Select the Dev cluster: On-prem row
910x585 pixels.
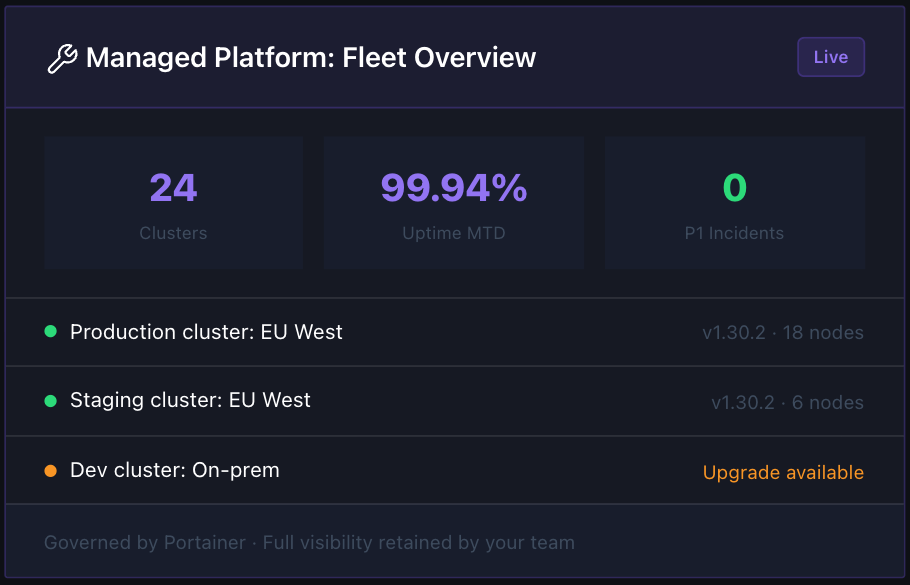[x=454, y=470]
